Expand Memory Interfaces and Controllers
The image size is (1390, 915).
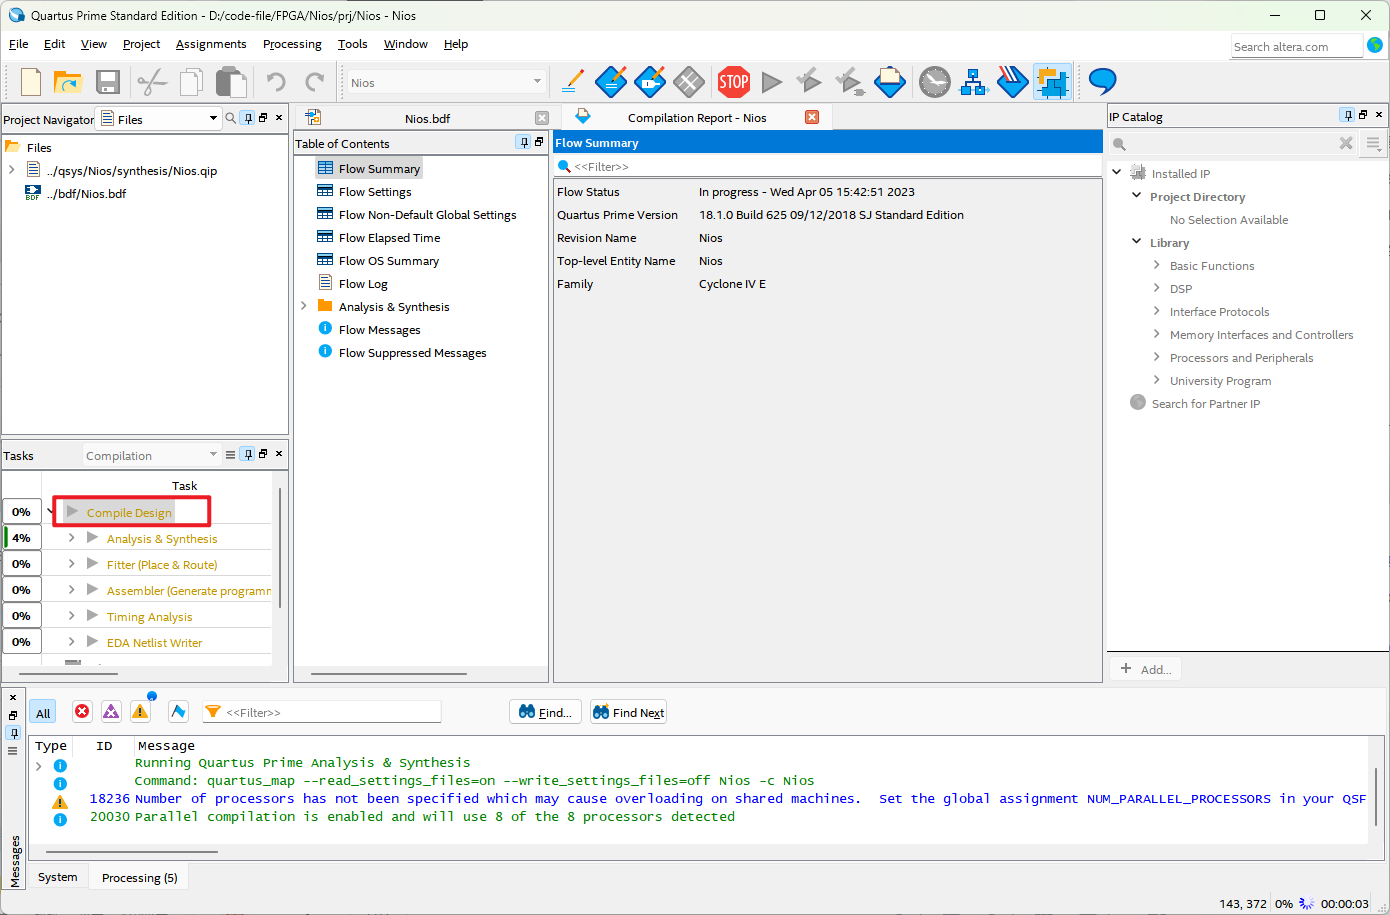pos(1157,334)
